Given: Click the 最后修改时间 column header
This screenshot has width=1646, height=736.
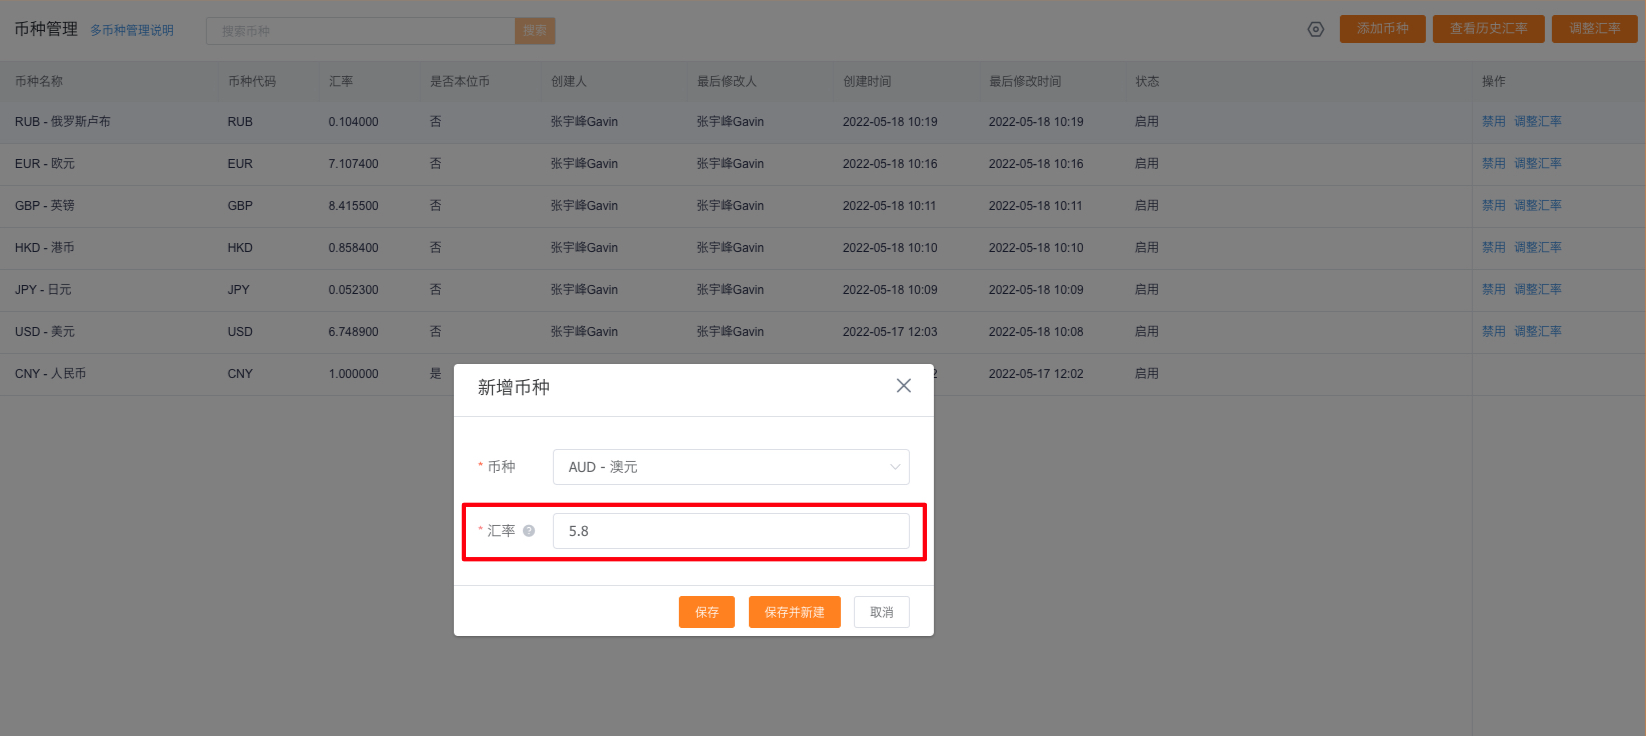Looking at the screenshot, I should click(1025, 82).
